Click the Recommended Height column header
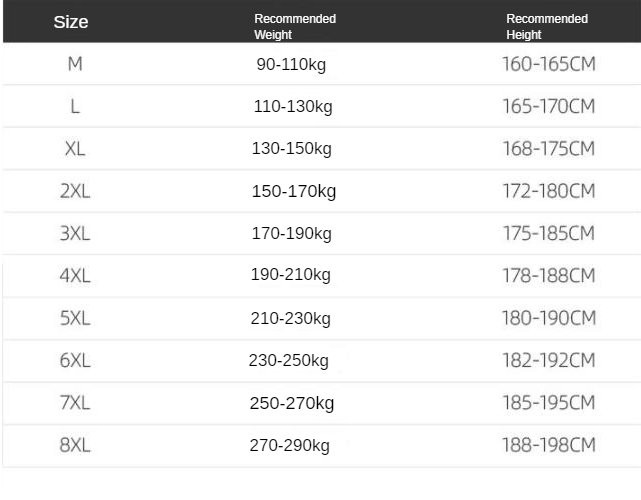Viewport: 641px width, 500px height. click(x=547, y=27)
